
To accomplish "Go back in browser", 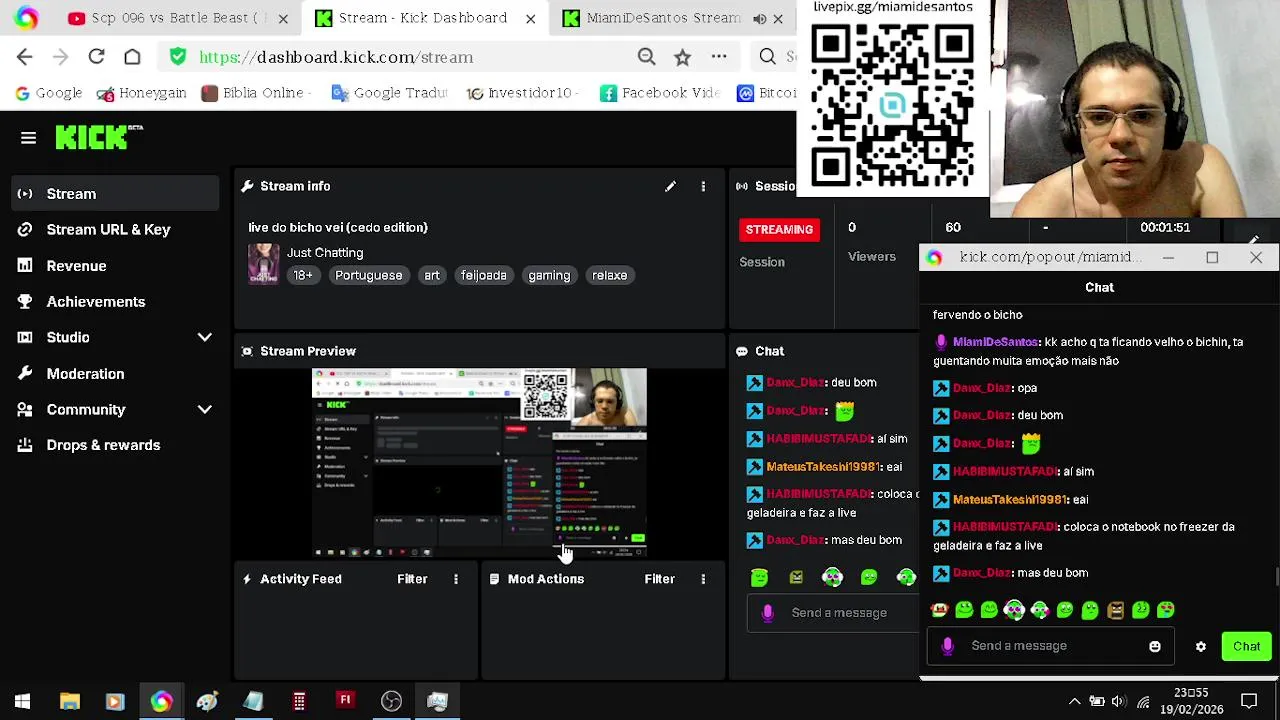I will (x=25, y=57).
